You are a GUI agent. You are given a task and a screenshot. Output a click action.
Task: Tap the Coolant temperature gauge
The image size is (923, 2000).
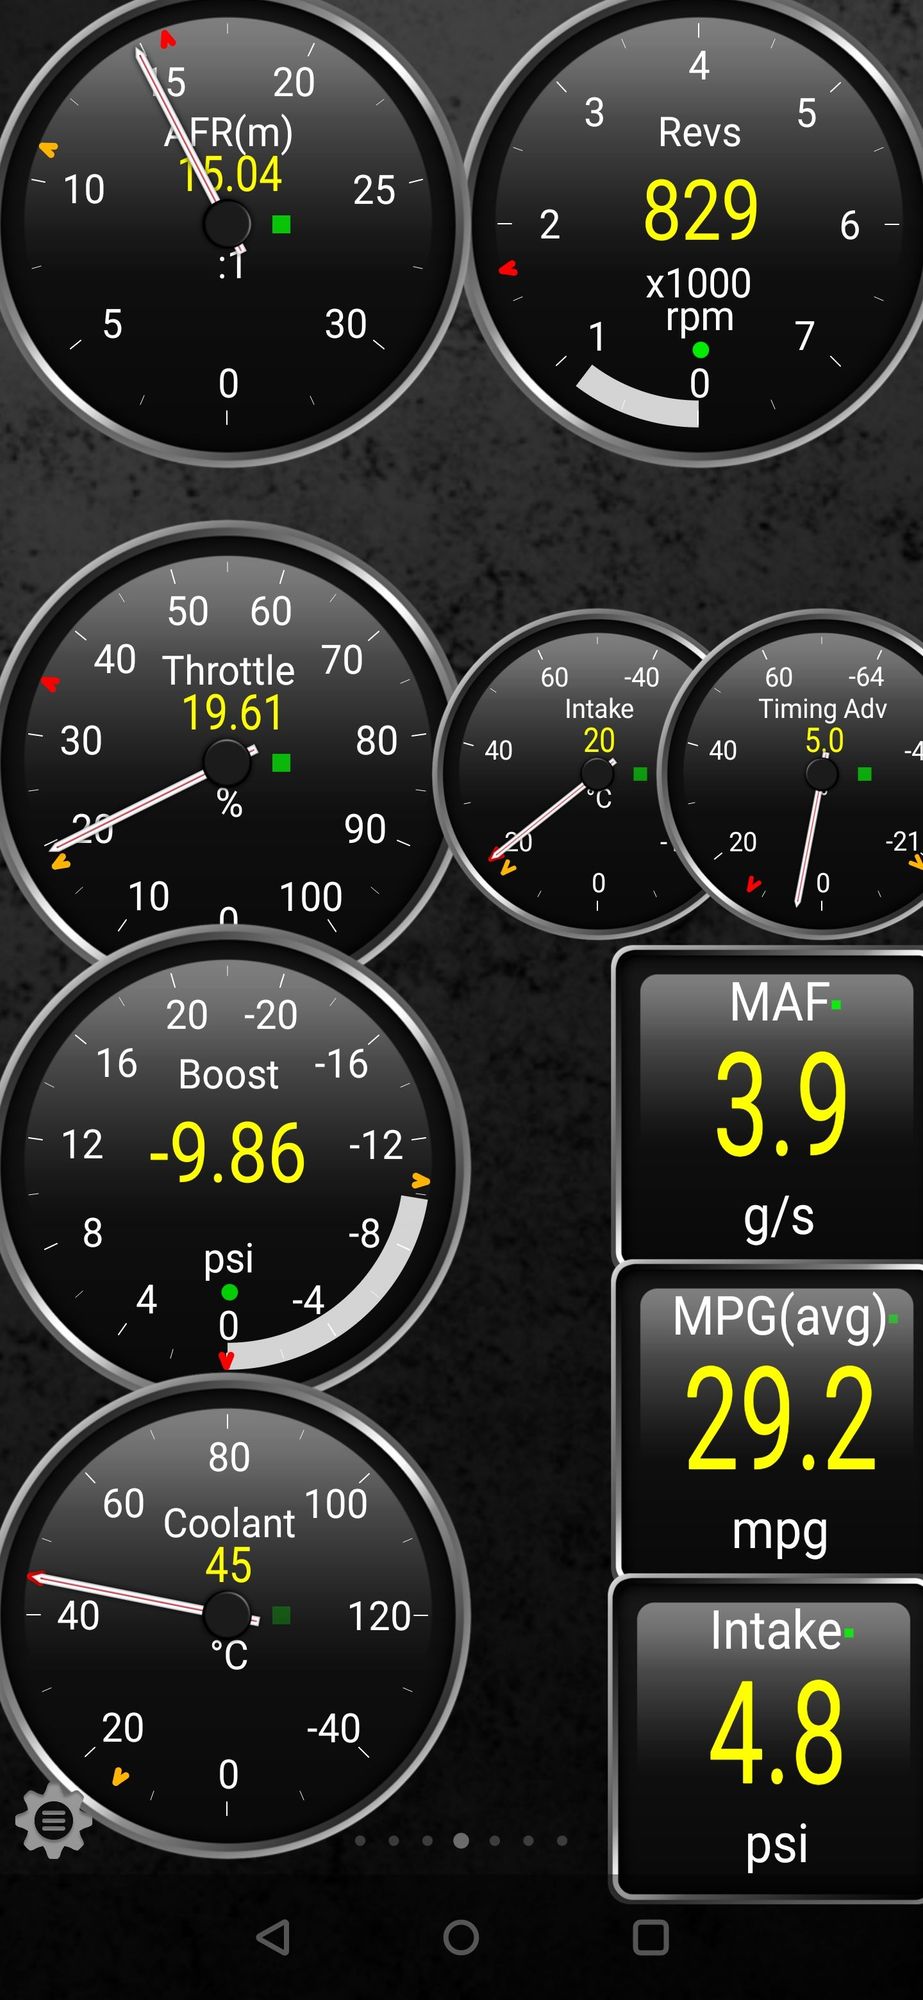[228, 1612]
